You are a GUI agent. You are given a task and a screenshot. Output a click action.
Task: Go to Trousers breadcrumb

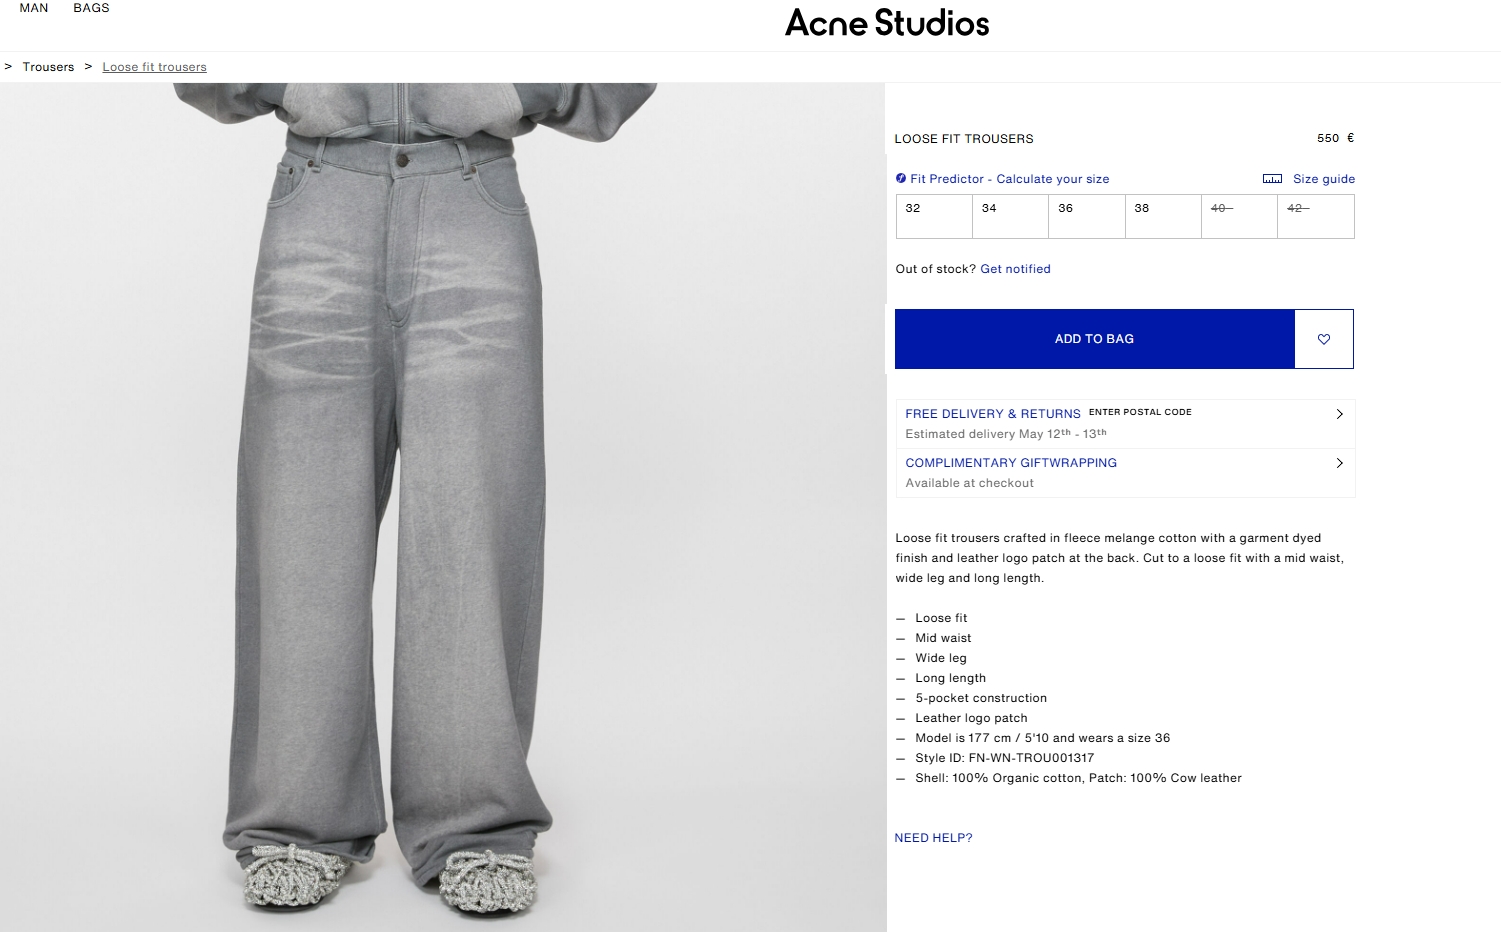(x=48, y=67)
